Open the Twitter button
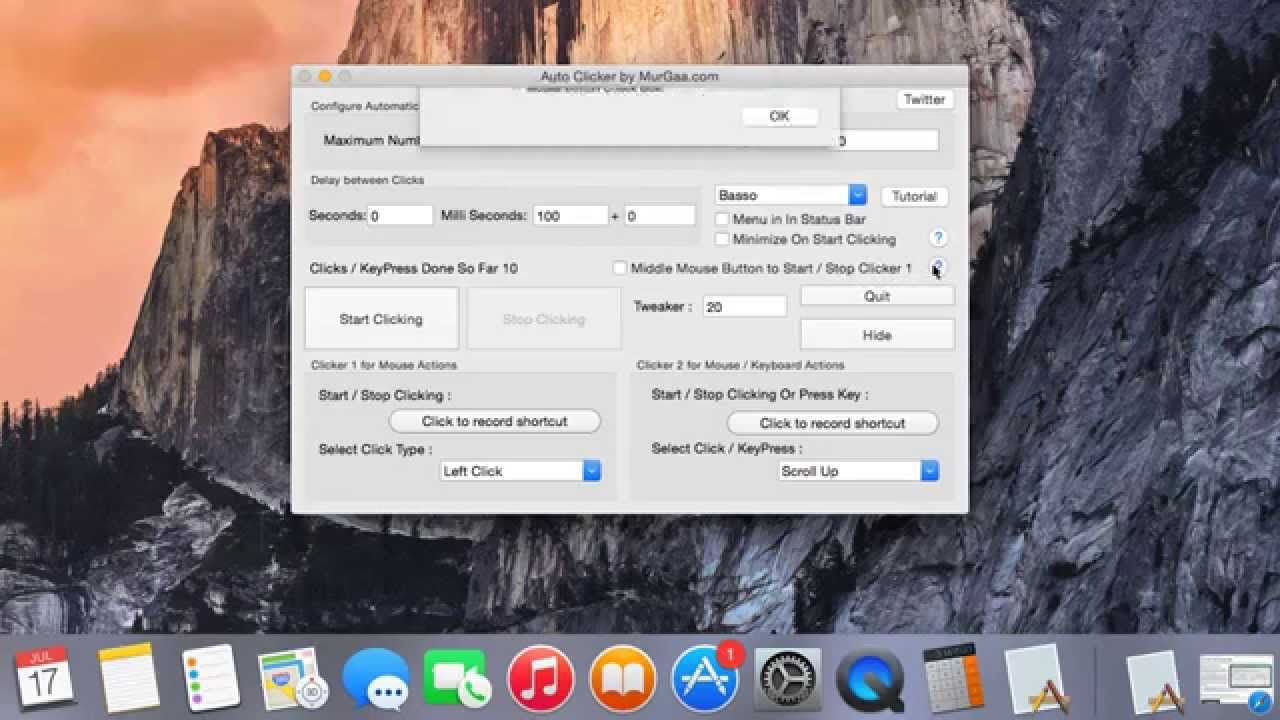The height and width of the screenshot is (720, 1280). pos(924,99)
